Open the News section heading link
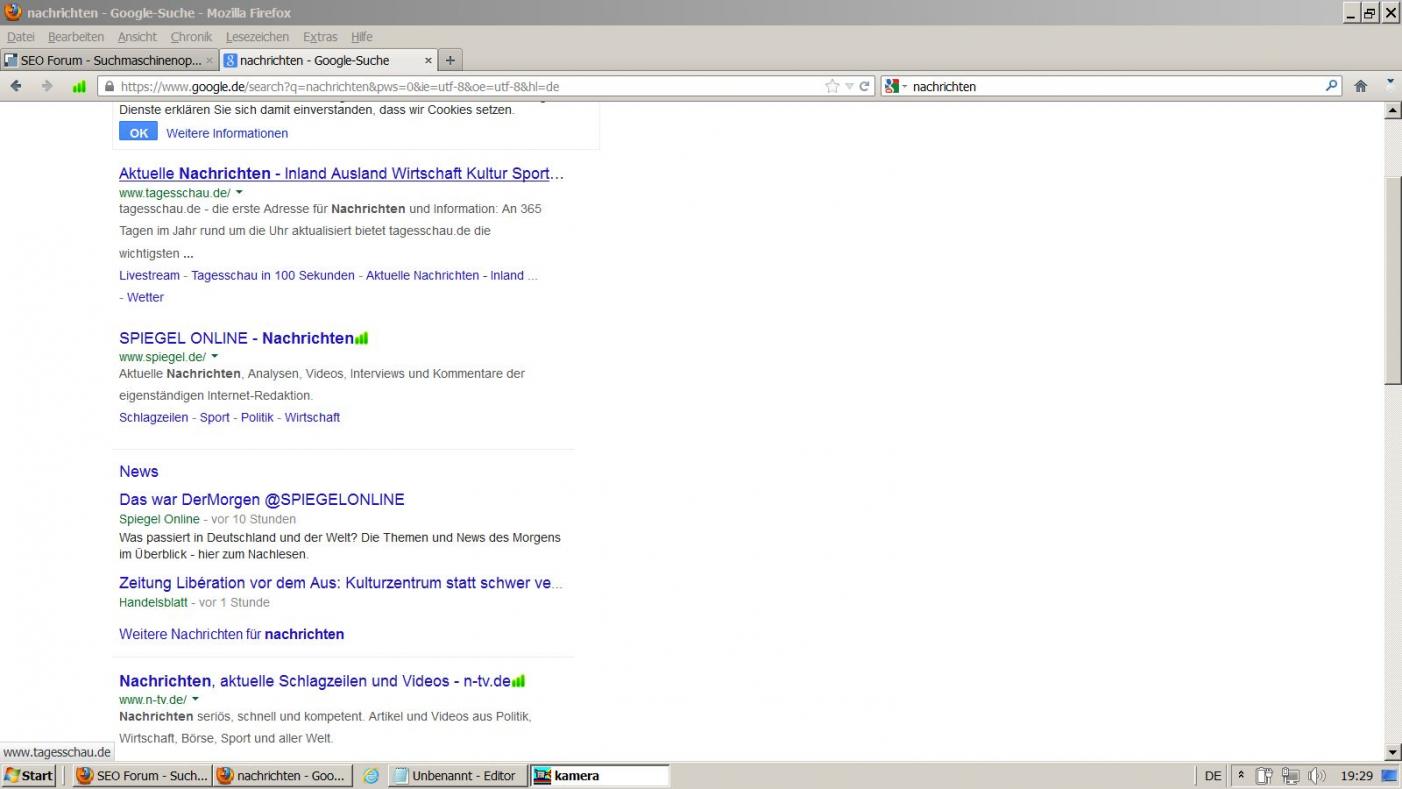This screenshot has width=1402, height=789. (x=139, y=471)
